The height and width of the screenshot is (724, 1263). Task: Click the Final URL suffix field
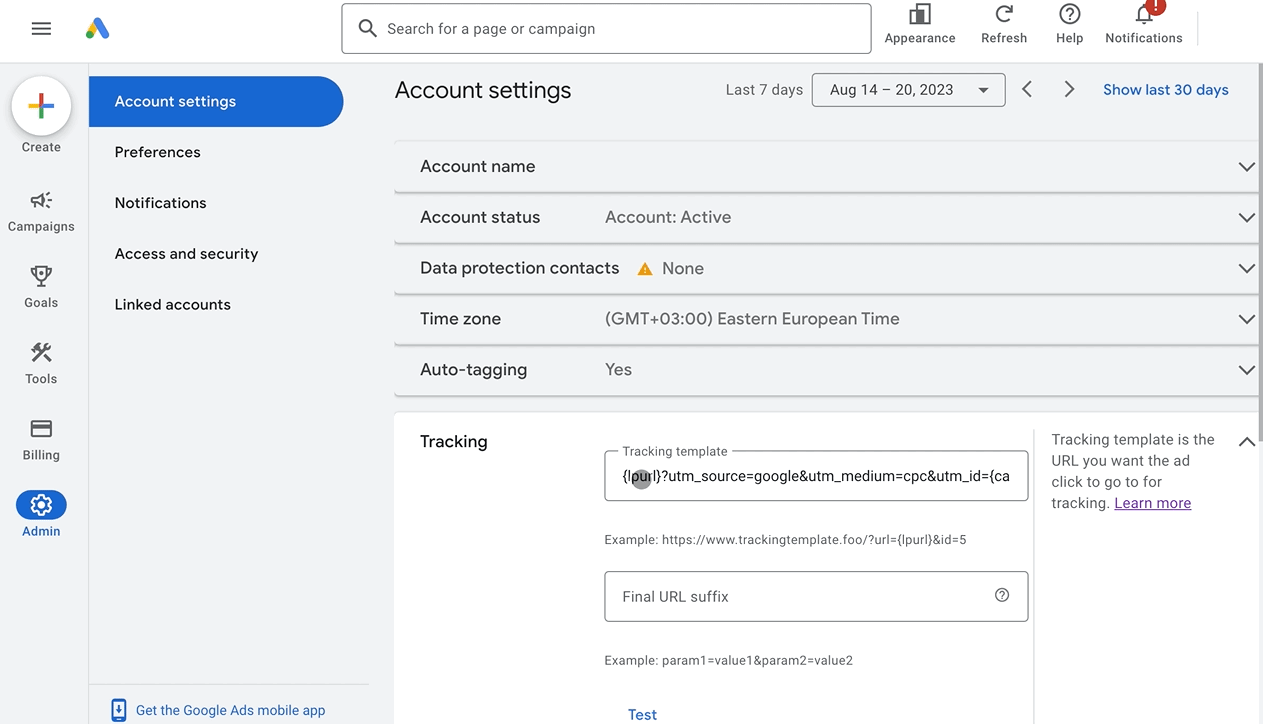(x=816, y=596)
